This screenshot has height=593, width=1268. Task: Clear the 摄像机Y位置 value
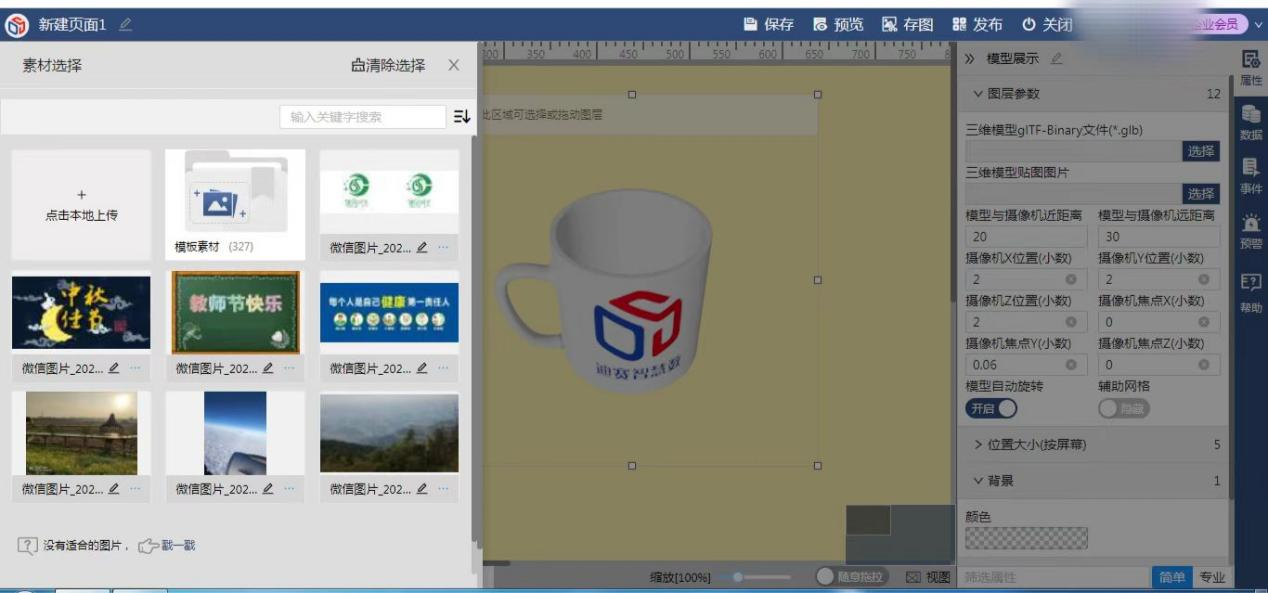[1204, 280]
